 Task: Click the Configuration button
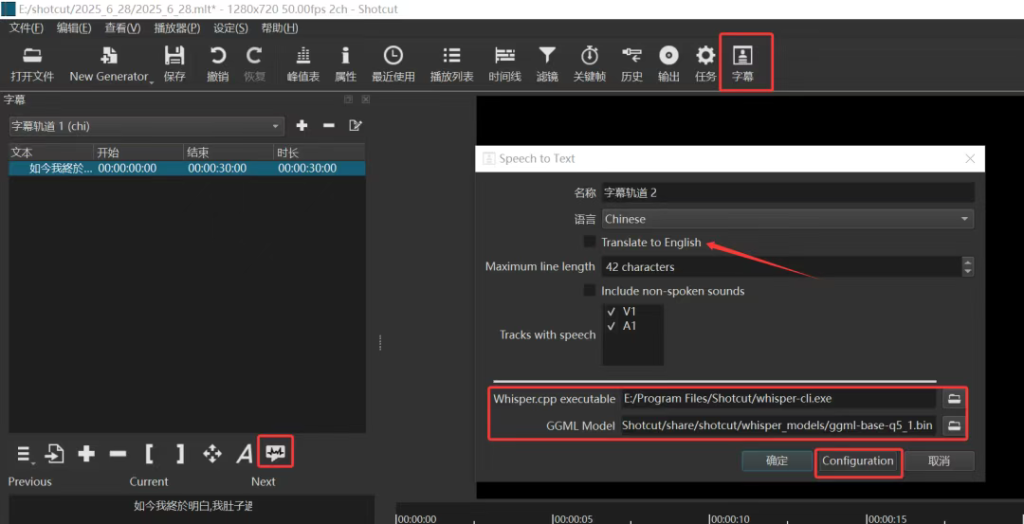pos(857,461)
